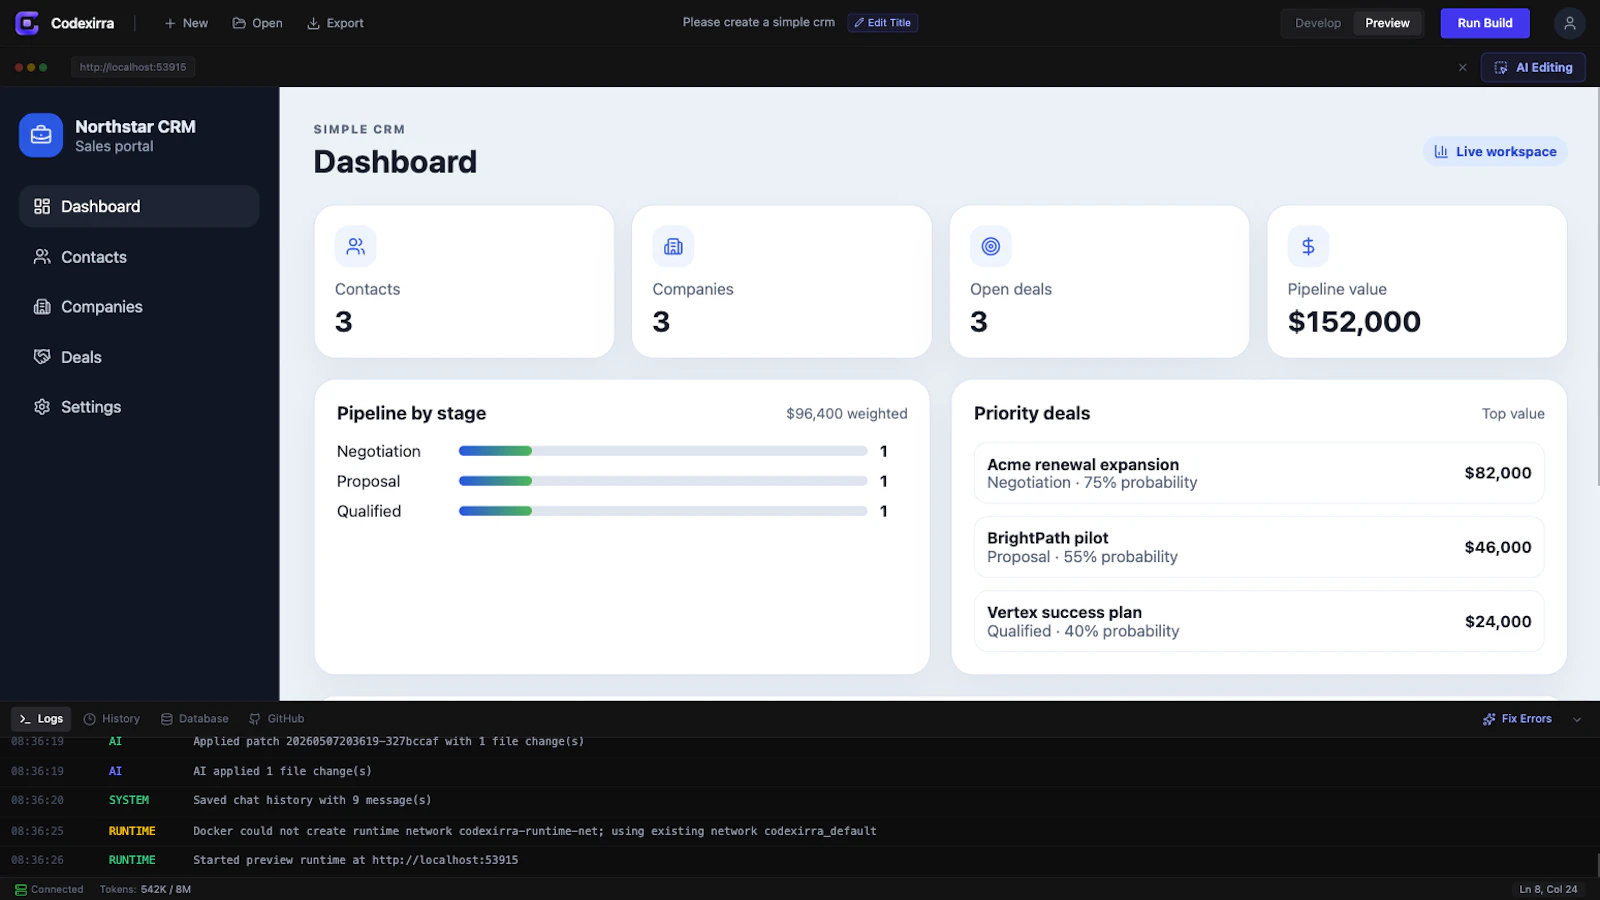
Task: Select the Database tab
Action: click(x=195, y=719)
